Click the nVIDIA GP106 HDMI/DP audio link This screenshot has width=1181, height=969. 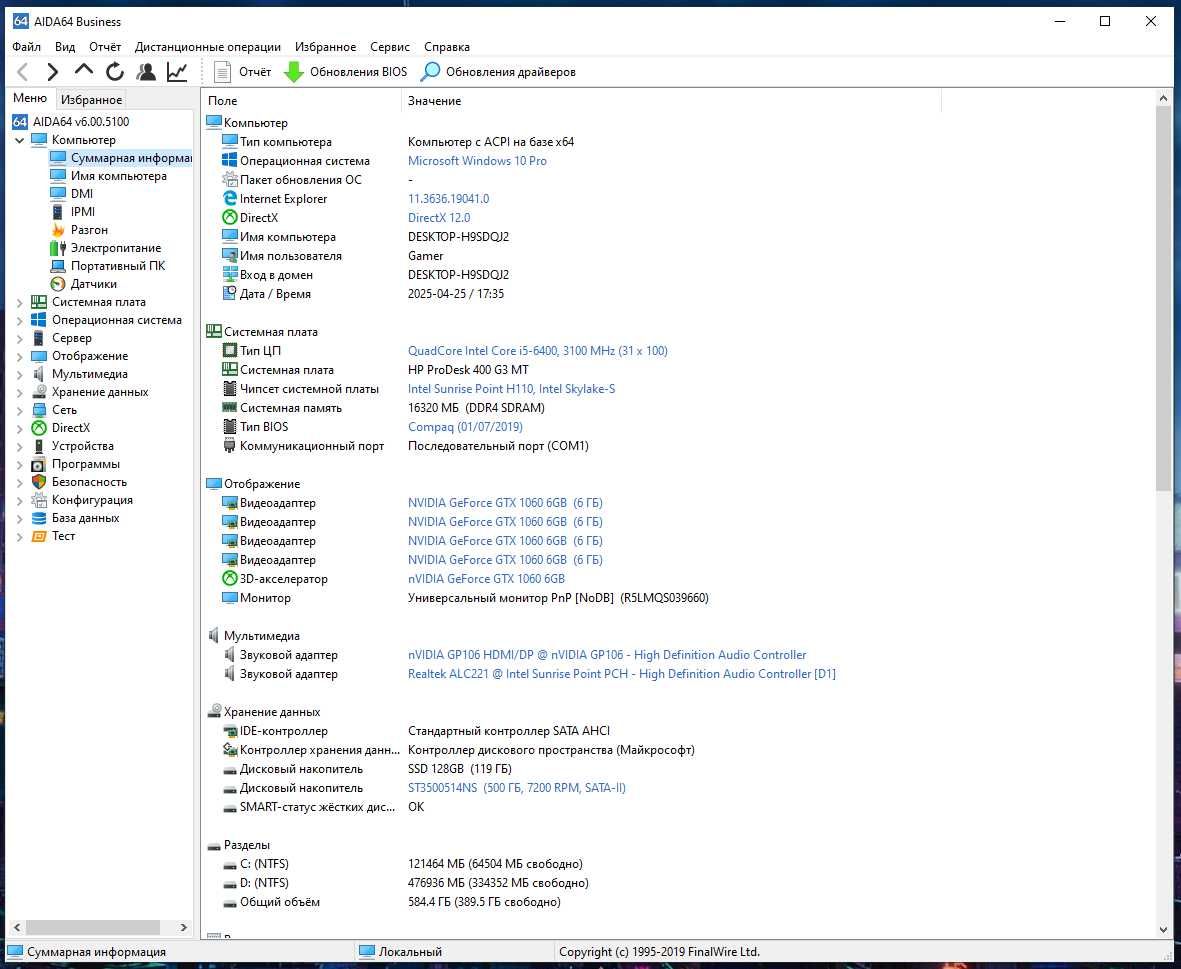pyautogui.click(x=607, y=655)
